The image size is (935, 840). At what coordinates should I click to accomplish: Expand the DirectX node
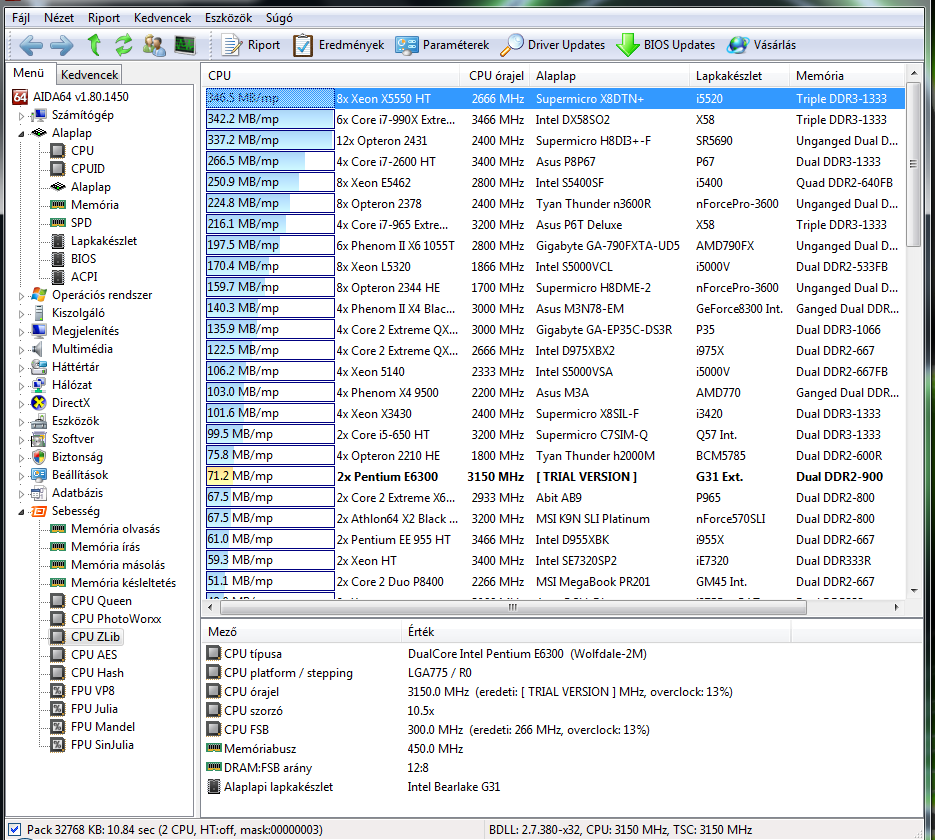(x=21, y=404)
